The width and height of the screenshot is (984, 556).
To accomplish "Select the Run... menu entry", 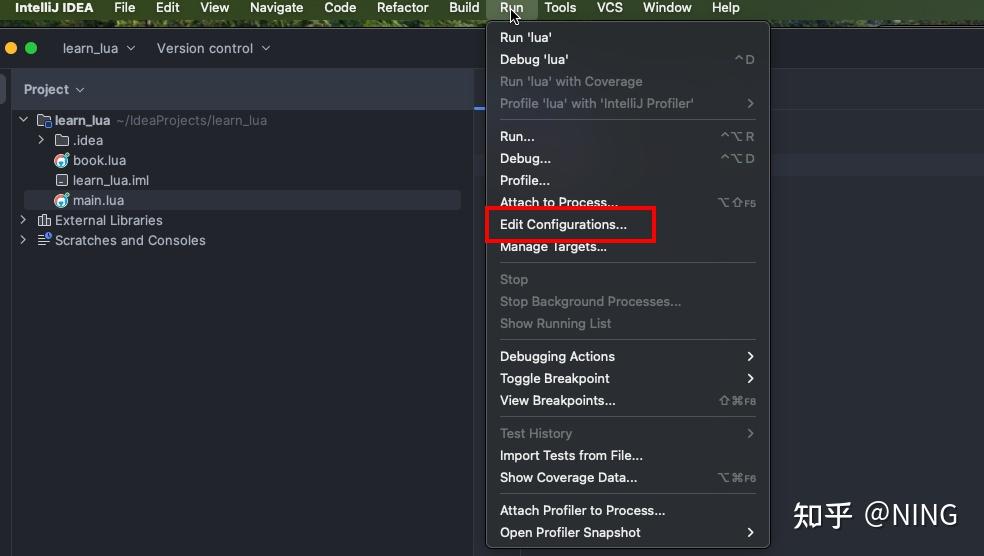I will tap(628, 137).
